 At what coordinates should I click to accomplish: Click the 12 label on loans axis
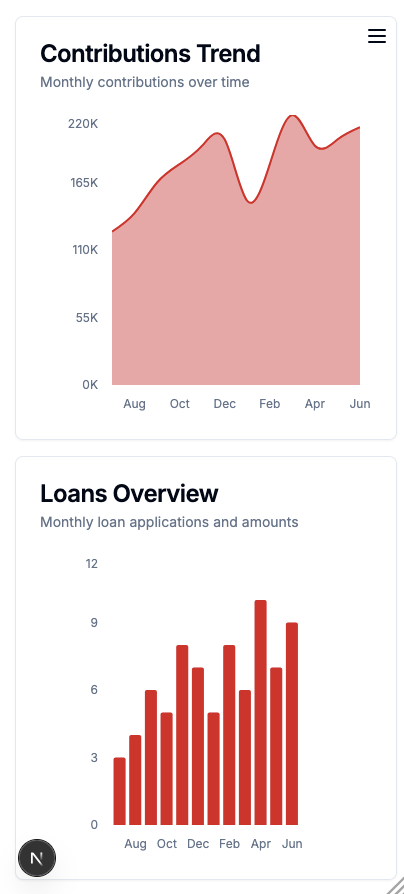pos(92,564)
